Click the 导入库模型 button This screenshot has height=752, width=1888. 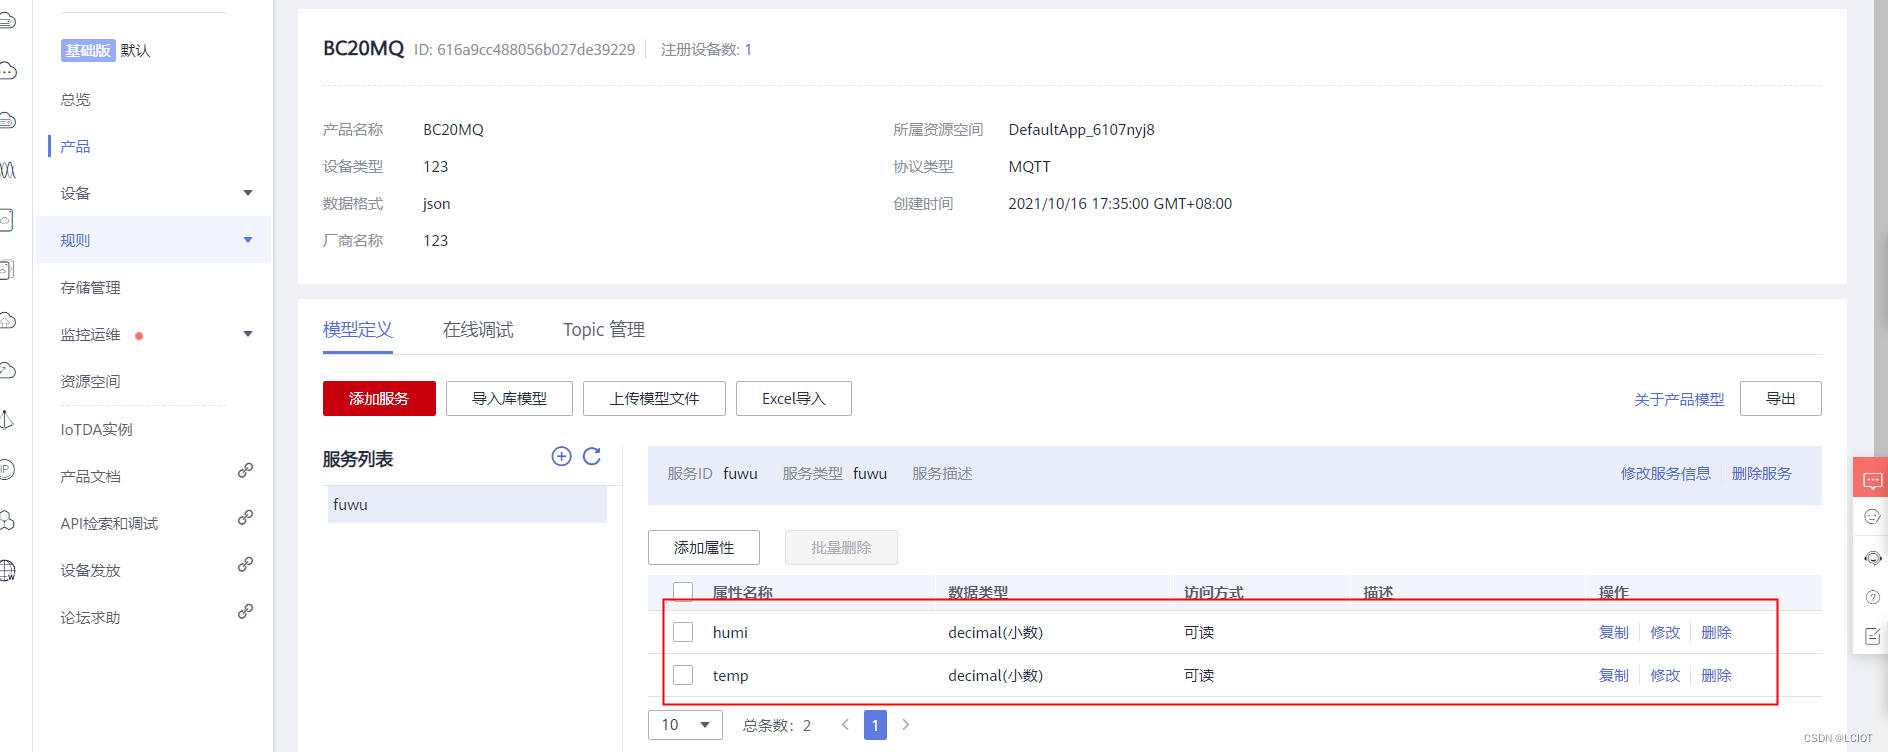[509, 398]
